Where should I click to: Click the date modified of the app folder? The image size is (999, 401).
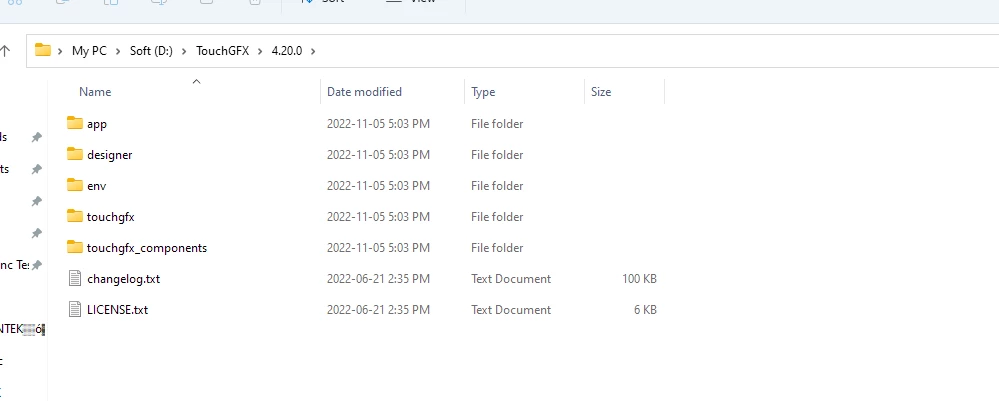pos(378,124)
